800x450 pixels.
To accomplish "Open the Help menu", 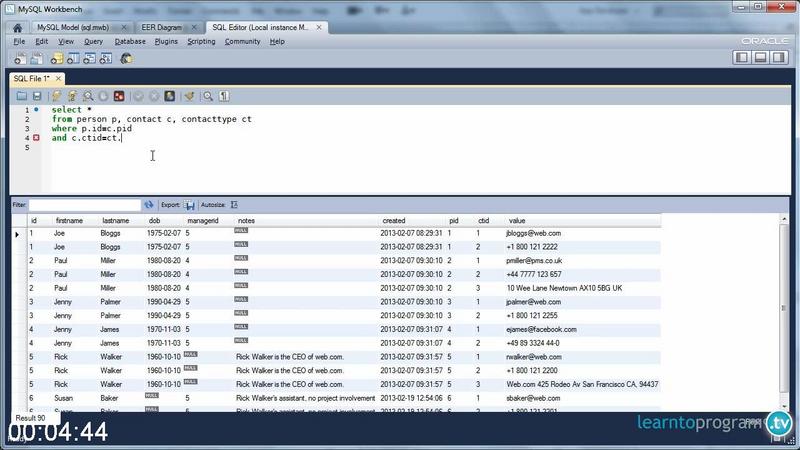I will (x=277, y=41).
